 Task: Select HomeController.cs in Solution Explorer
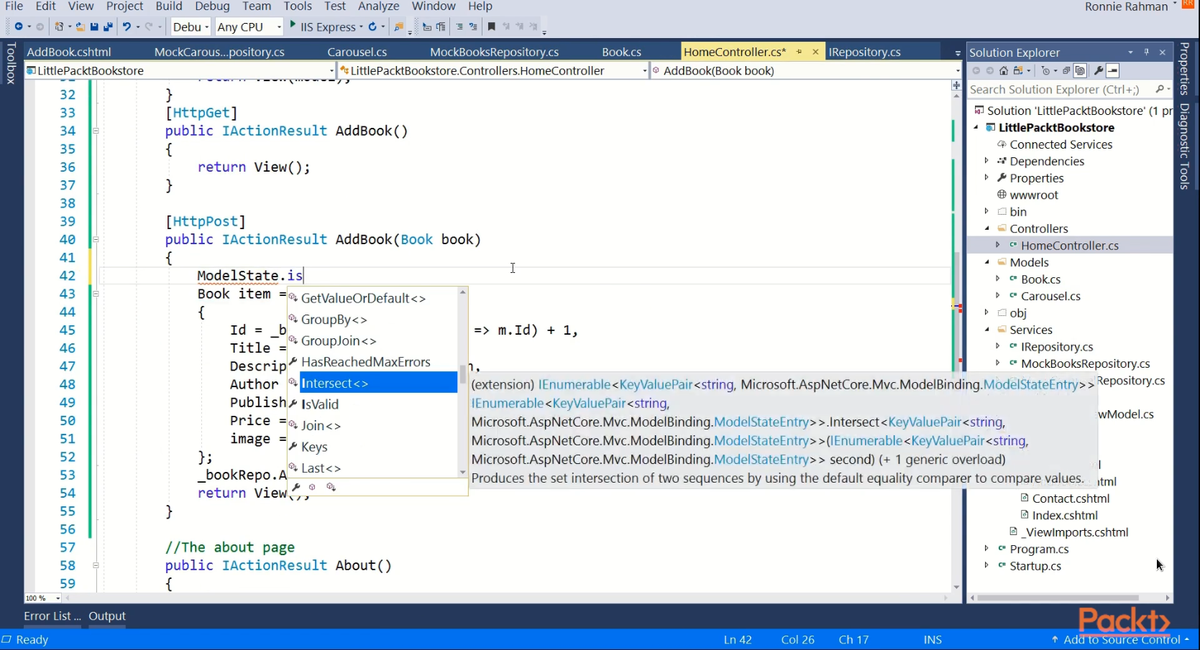click(1069, 245)
